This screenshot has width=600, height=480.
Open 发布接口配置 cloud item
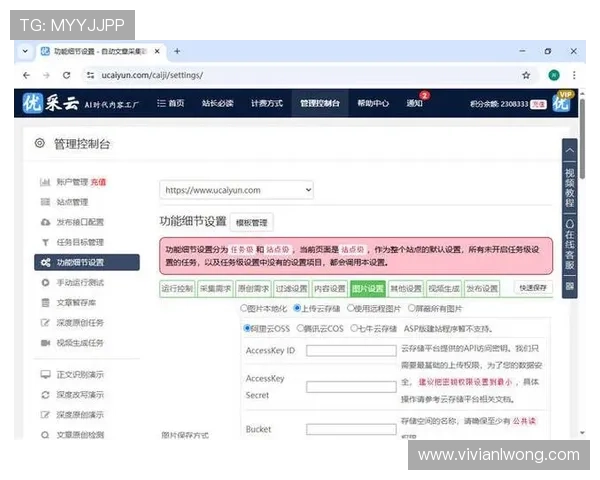click(72, 222)
